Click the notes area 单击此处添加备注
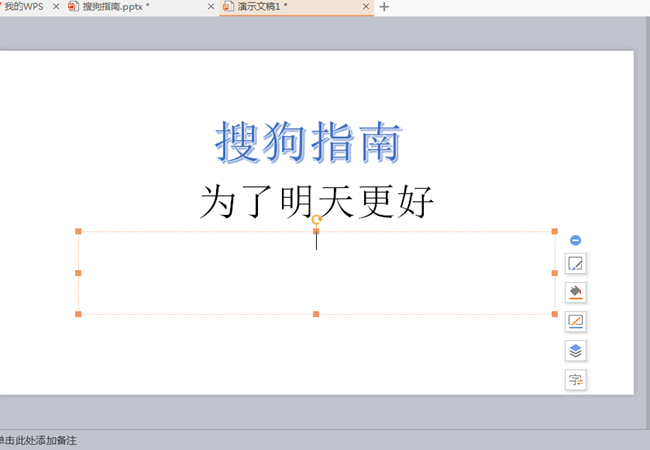The image size is (650, 450). pyautogui.click(x=38, y=440)
